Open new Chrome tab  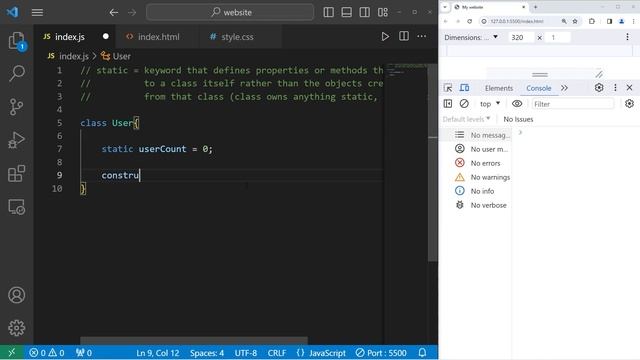pos(535,7)
